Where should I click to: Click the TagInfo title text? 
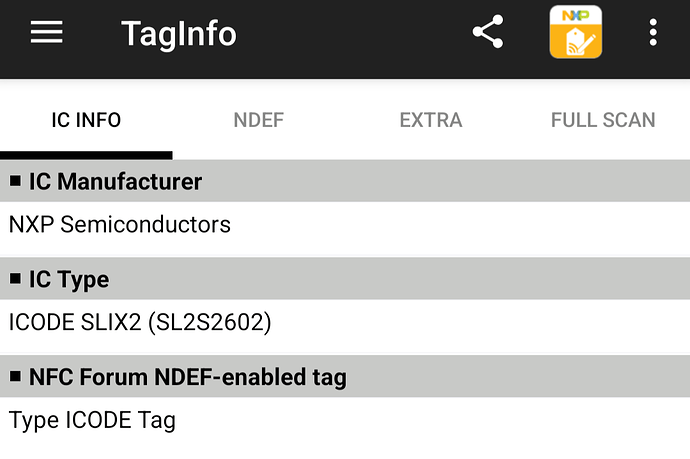point(179,34)
